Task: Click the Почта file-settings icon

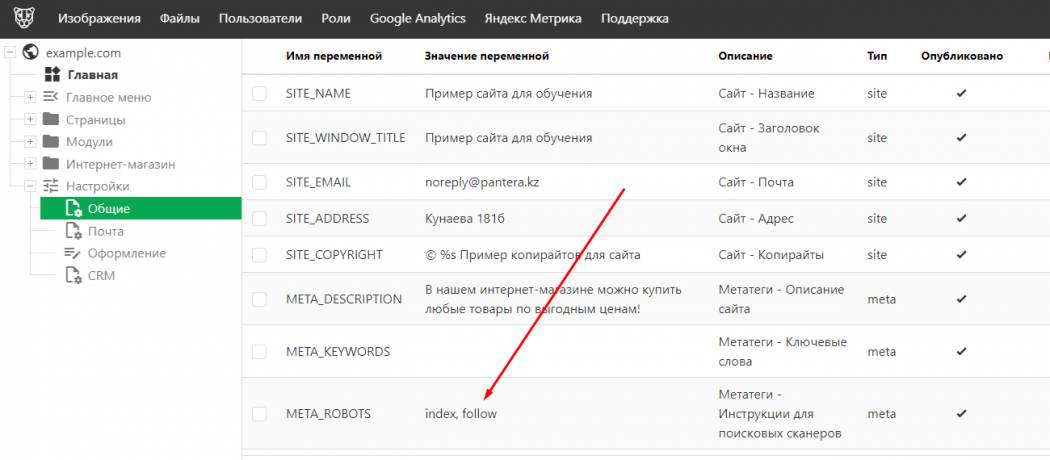Action: coord(73,231)
